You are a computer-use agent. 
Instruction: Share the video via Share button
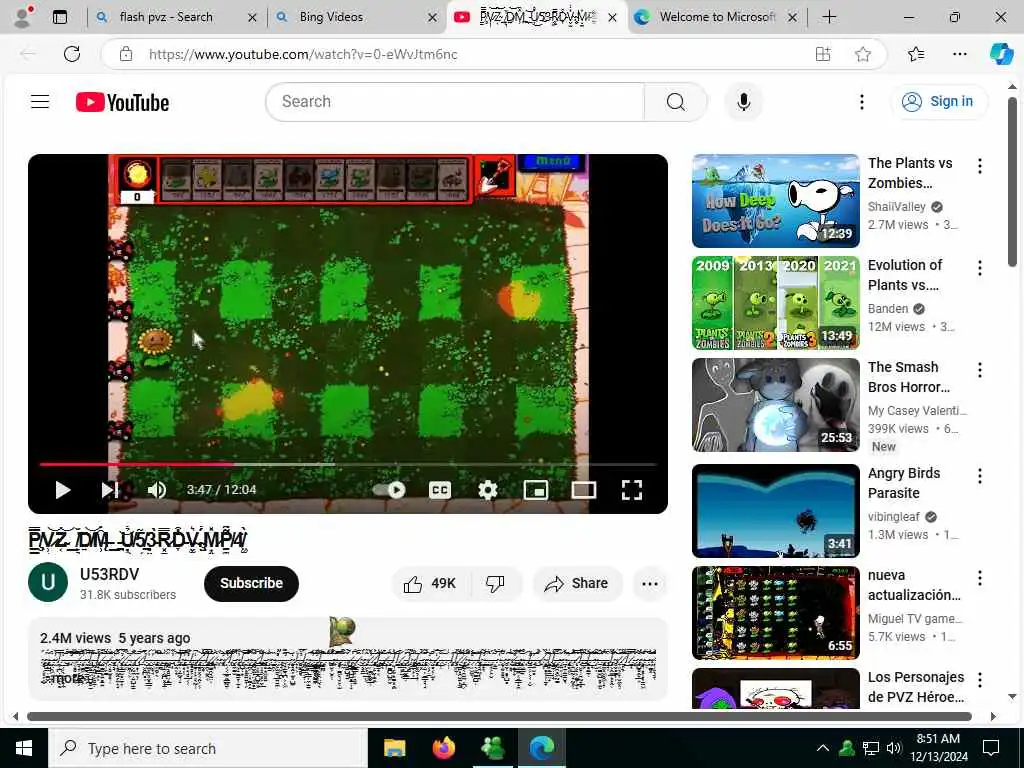pos(577,584)
